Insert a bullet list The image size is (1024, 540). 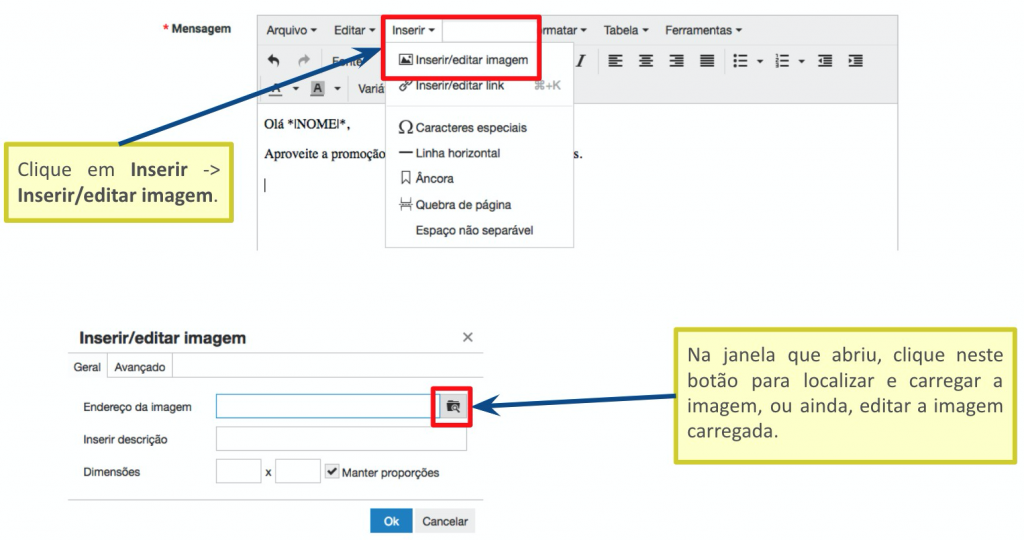point(741,61)
